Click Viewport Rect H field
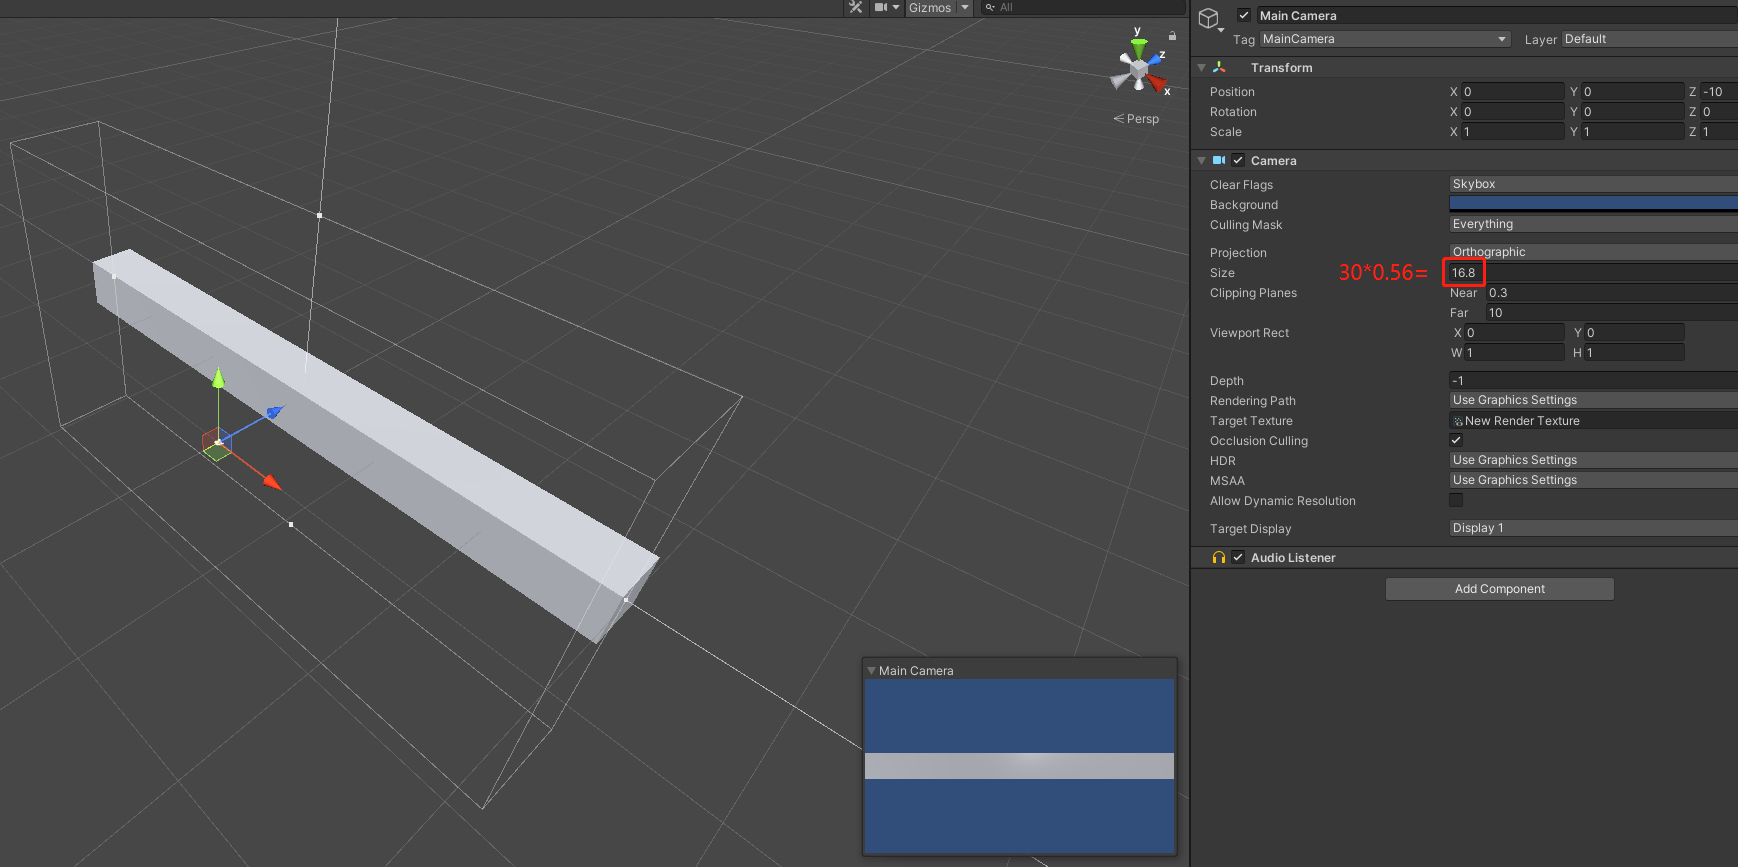Image resolution: width=1738 pixels, height=867 pixels. [1634, 353]
